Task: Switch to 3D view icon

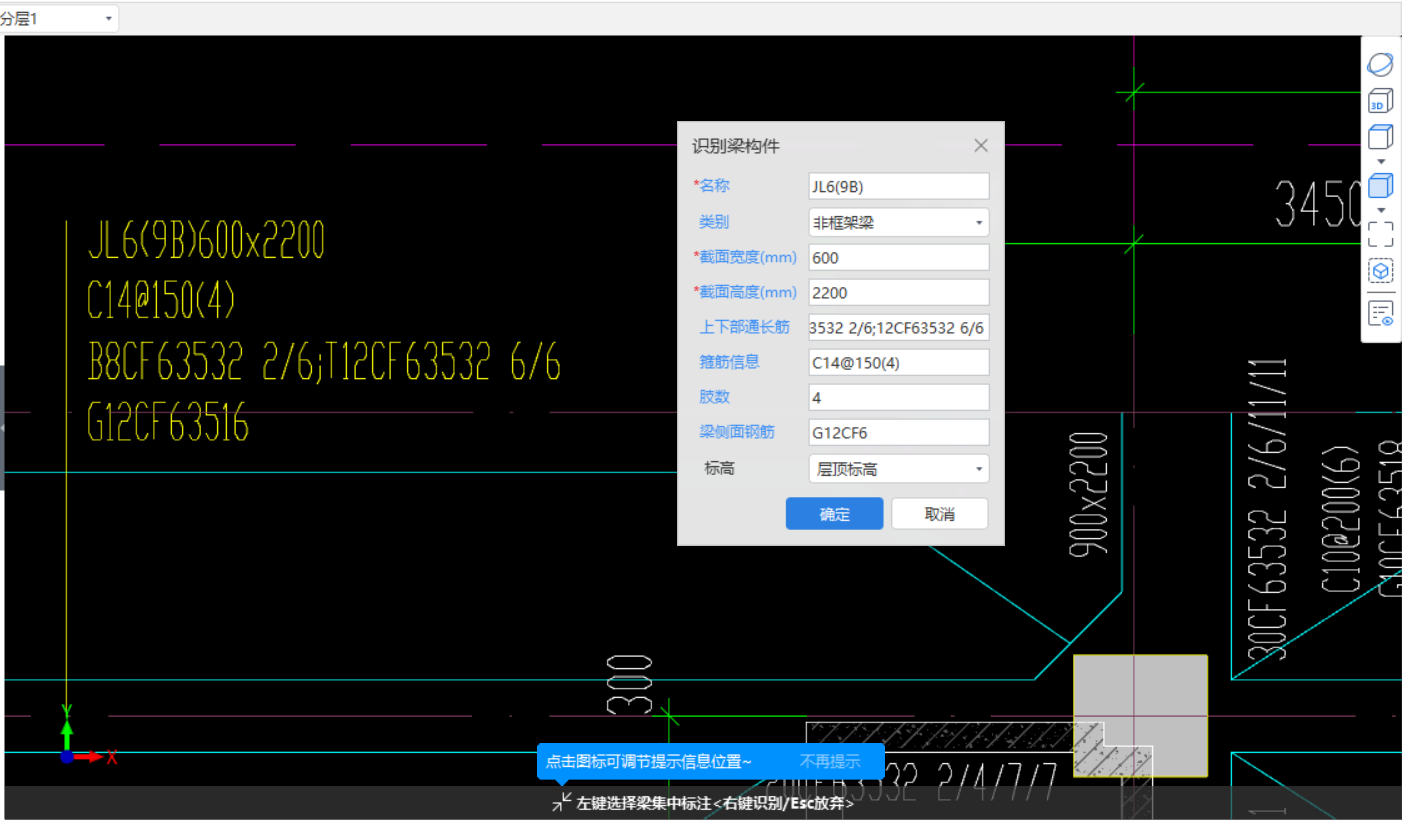Action: [1380, 101]
